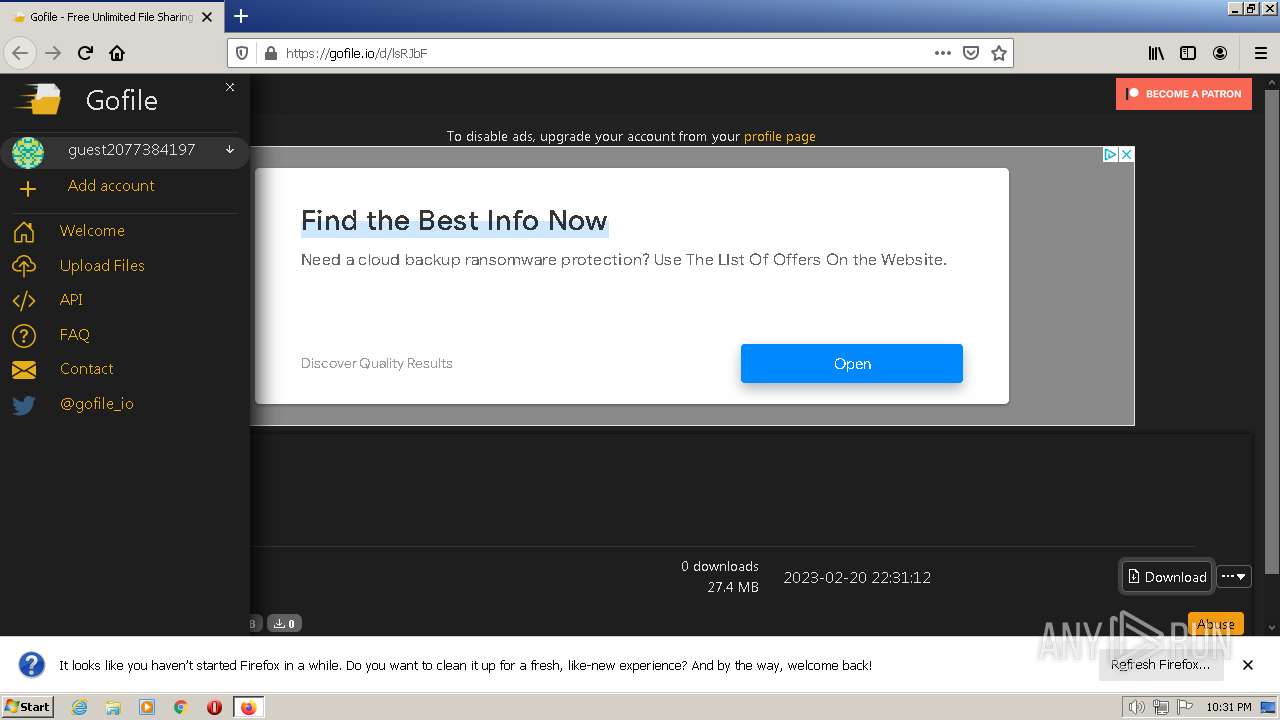Image resolution: width=1280 pixels, height=720 pixels.
Task: Click the site security padlock icon
Action: 269,53
